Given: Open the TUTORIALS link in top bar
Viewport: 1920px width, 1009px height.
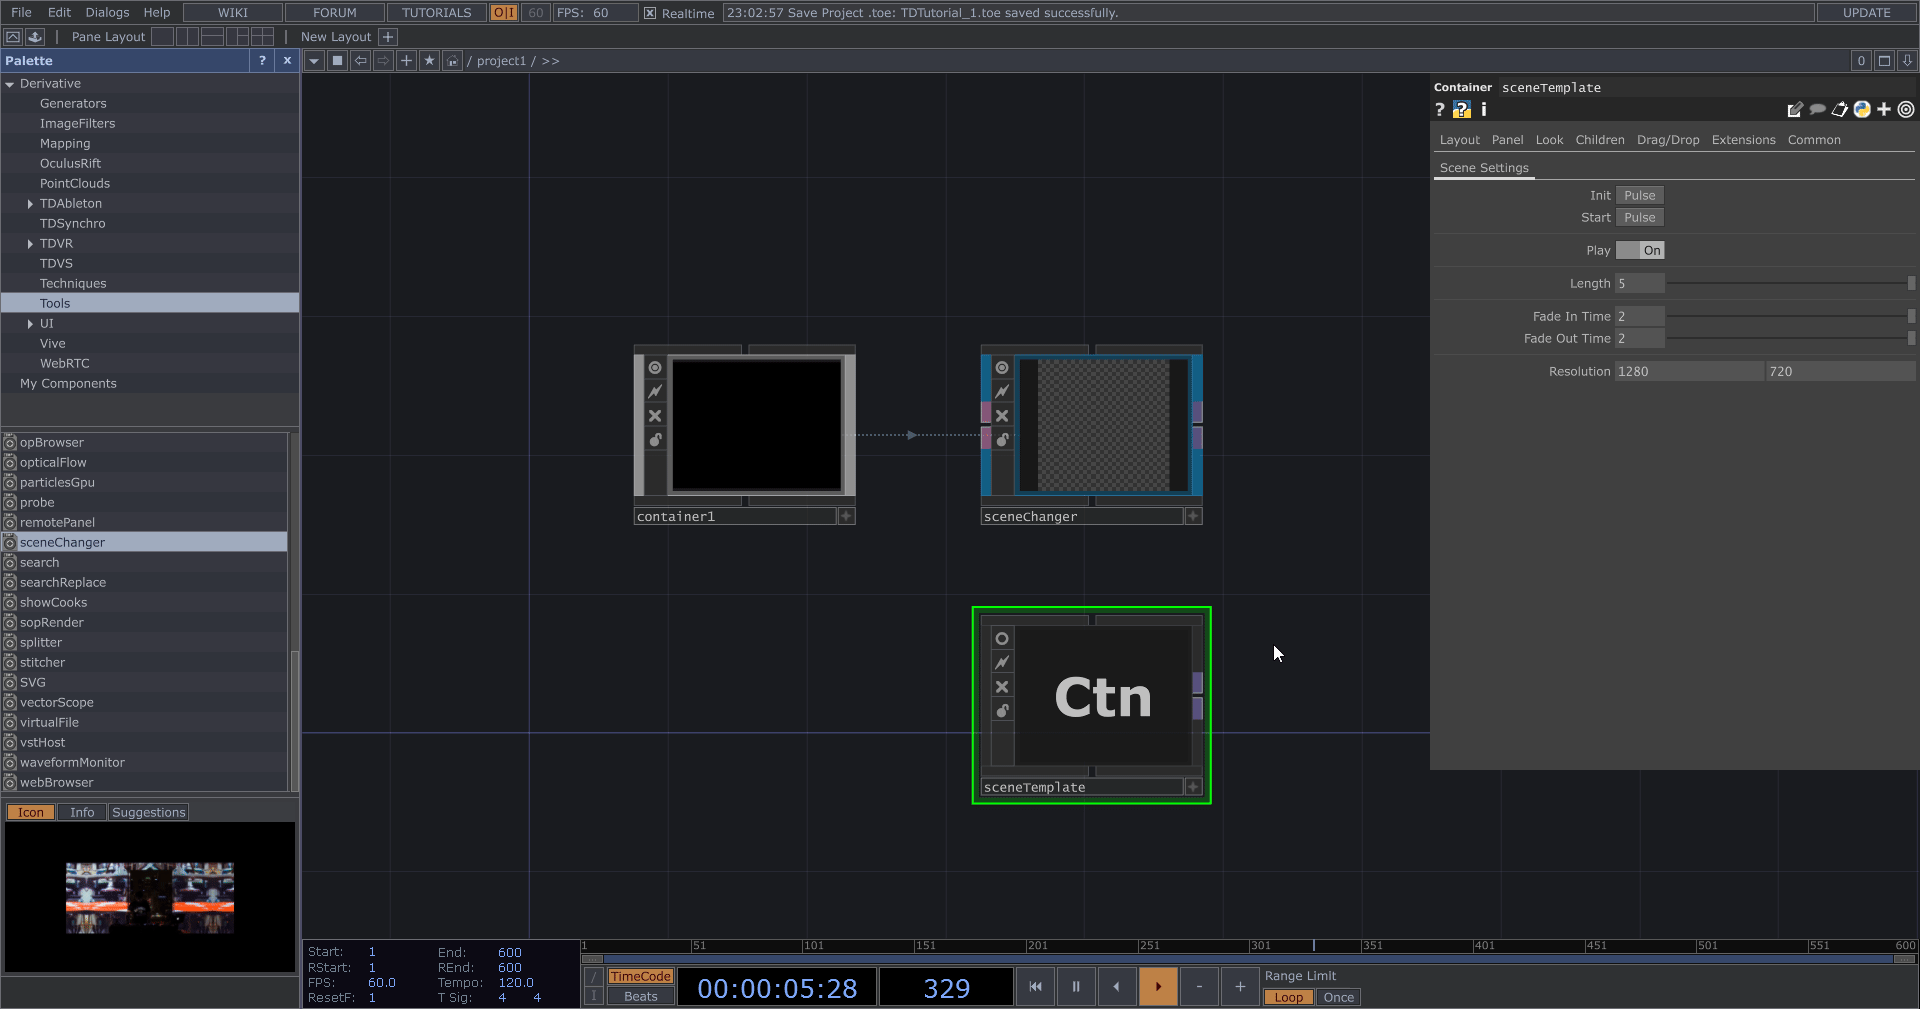Looking at the screenshot, I should (x=436, y=13).
